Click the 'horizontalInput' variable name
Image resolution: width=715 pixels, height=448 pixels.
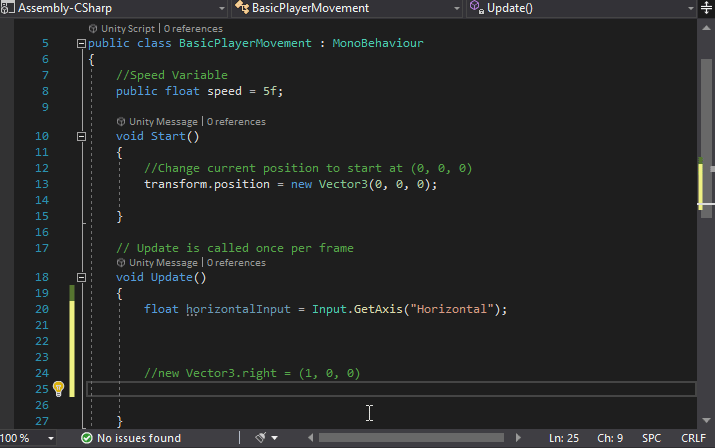pos(238,309)
